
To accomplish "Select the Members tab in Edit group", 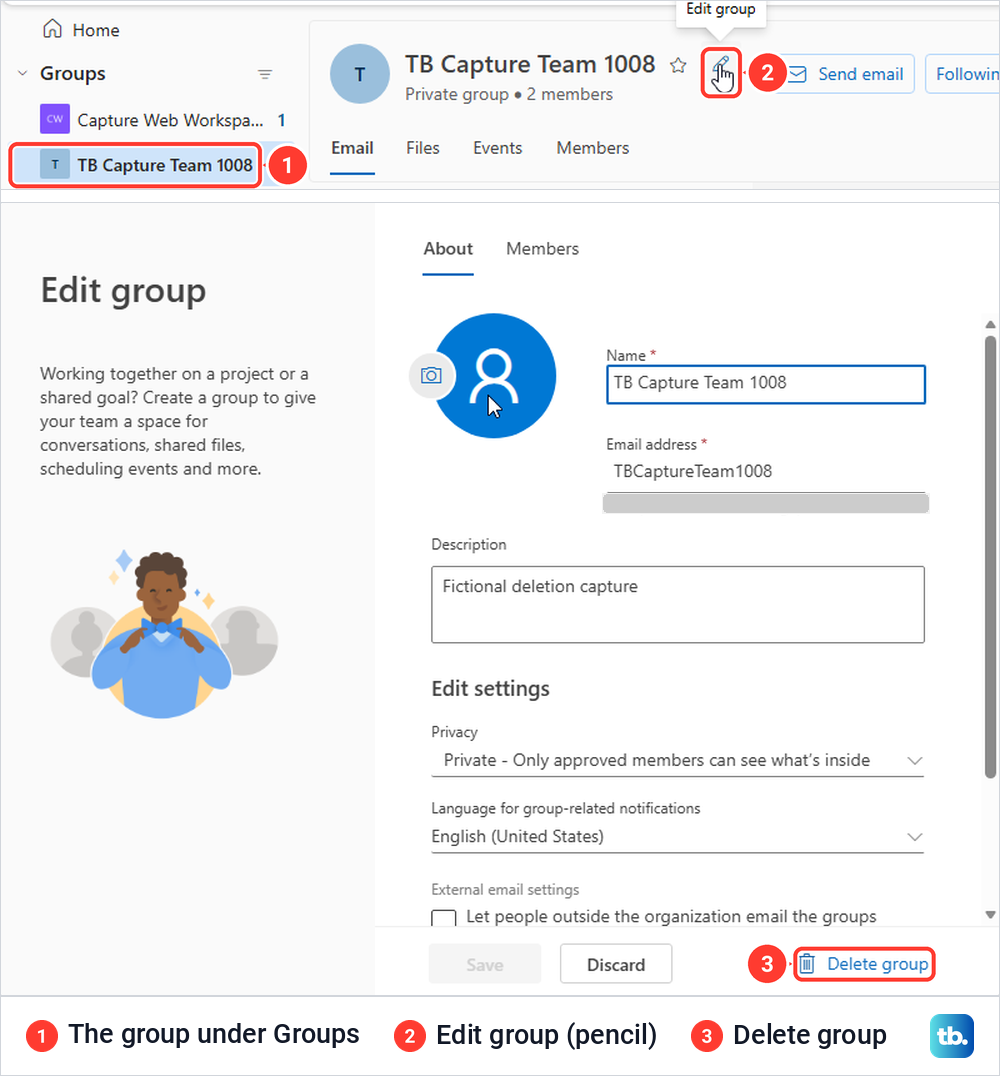I will pos(542,249).
